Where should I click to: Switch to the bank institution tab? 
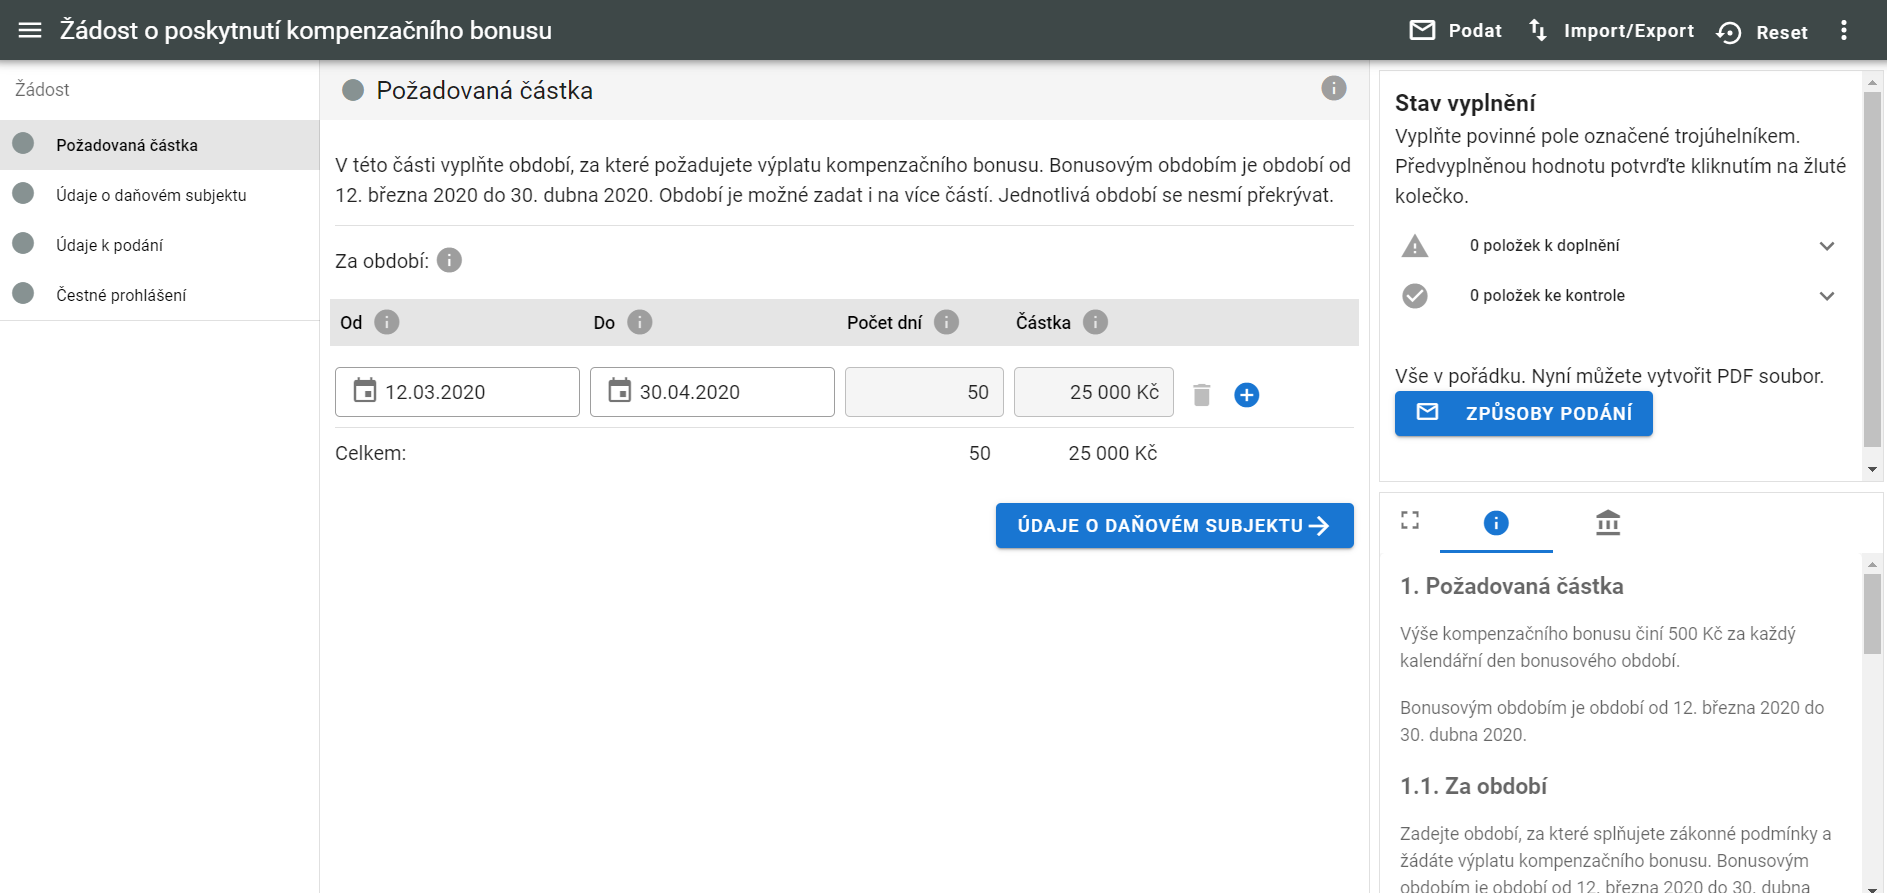click(1608, 523)
